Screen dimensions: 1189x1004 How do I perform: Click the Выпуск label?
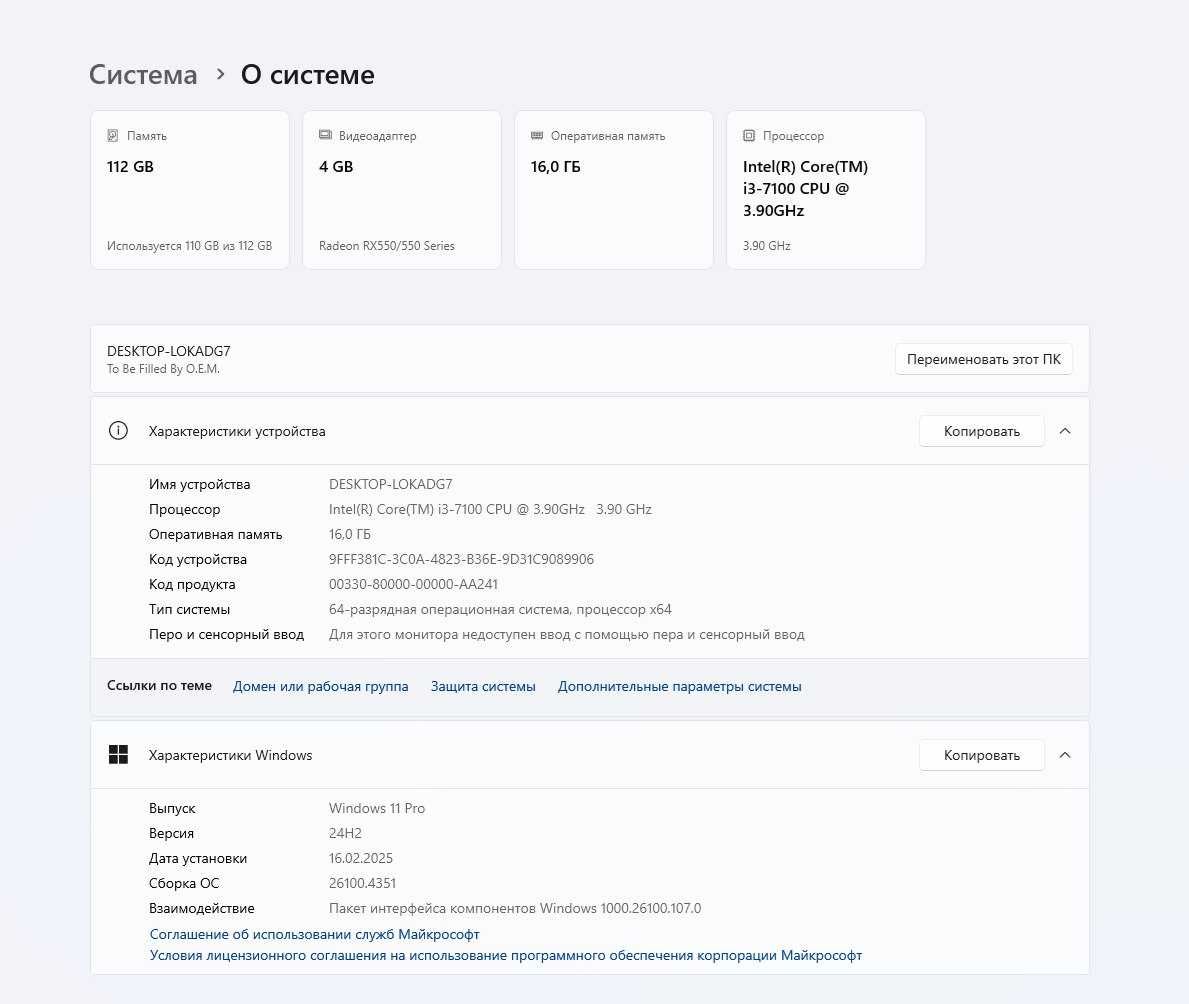click(x=172, y=808)
